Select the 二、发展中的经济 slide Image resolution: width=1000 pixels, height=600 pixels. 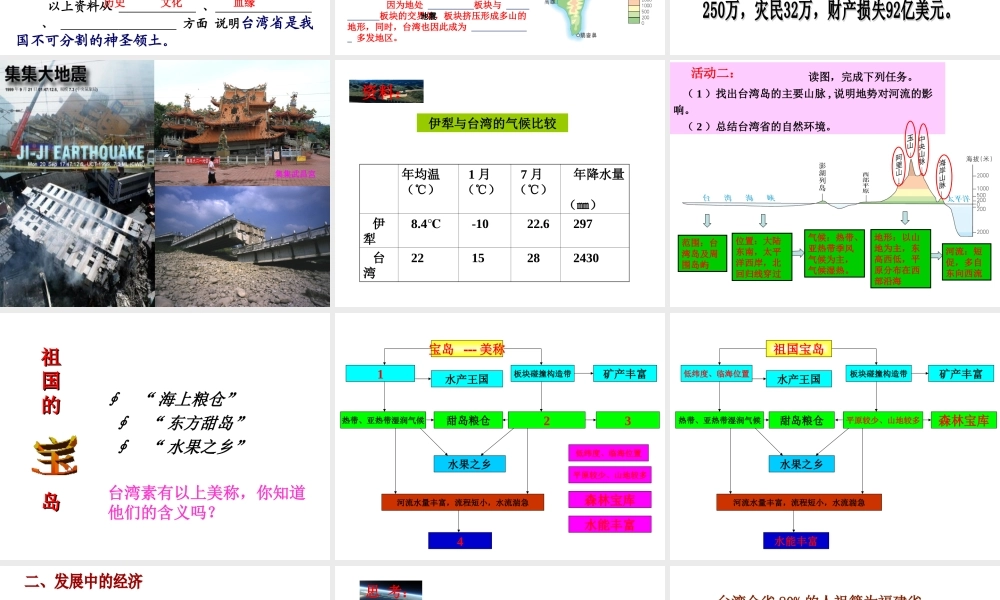point(165,583)
